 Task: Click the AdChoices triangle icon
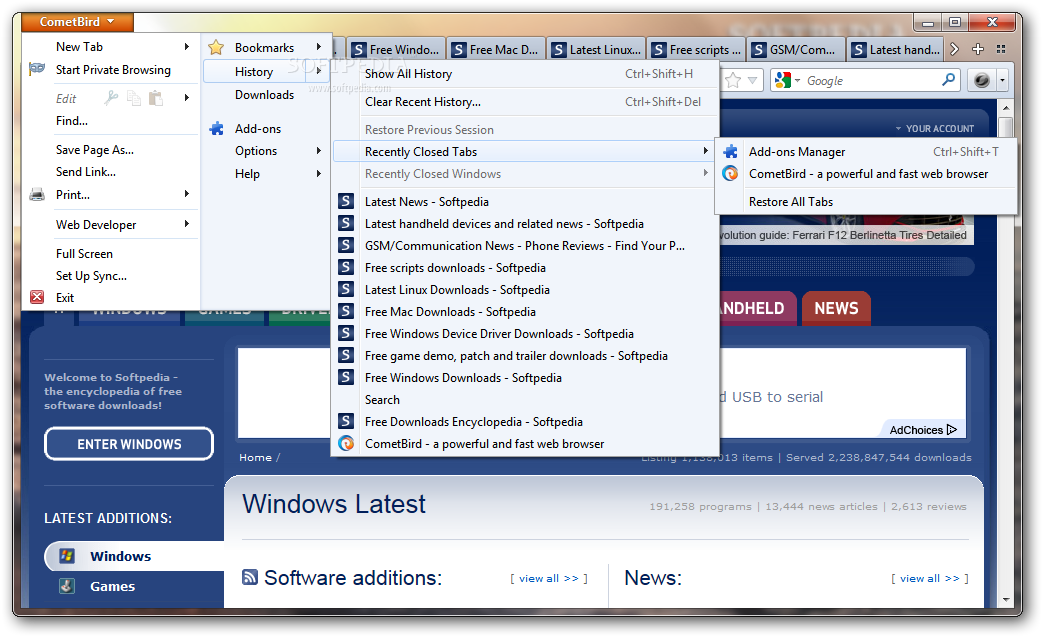(952, 430)
